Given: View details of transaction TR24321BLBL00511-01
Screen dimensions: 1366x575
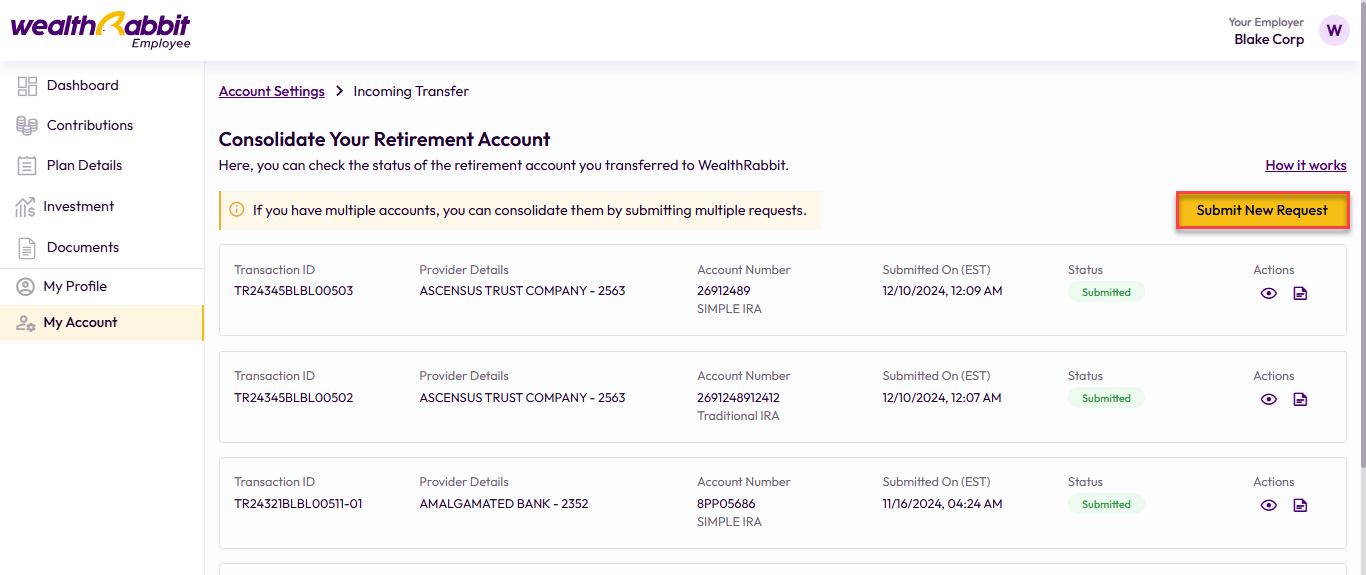Looking at the screenshot, I should pyautogui.click(x=1269, y=505).
